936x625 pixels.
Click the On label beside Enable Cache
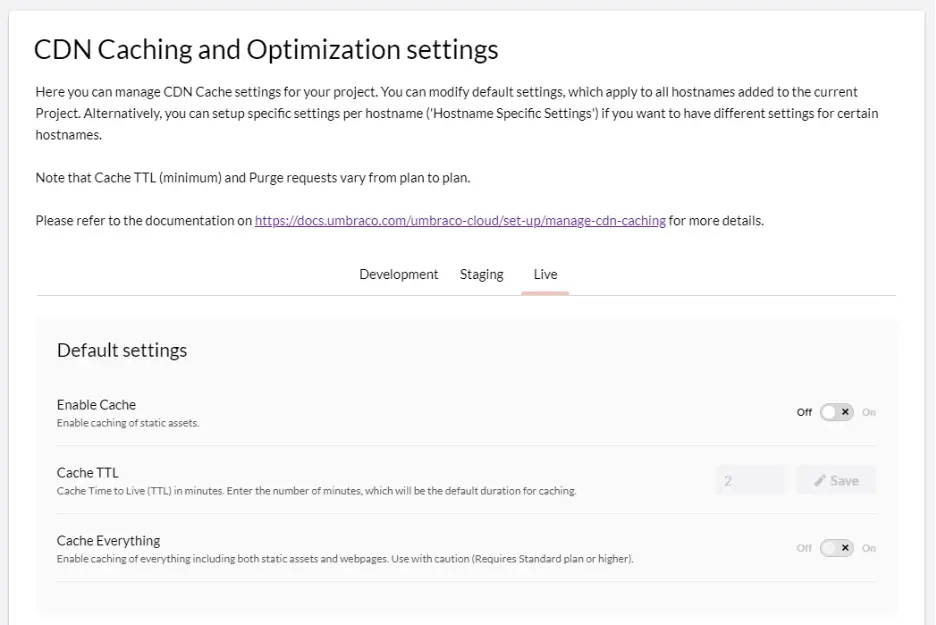pos(869,412)
